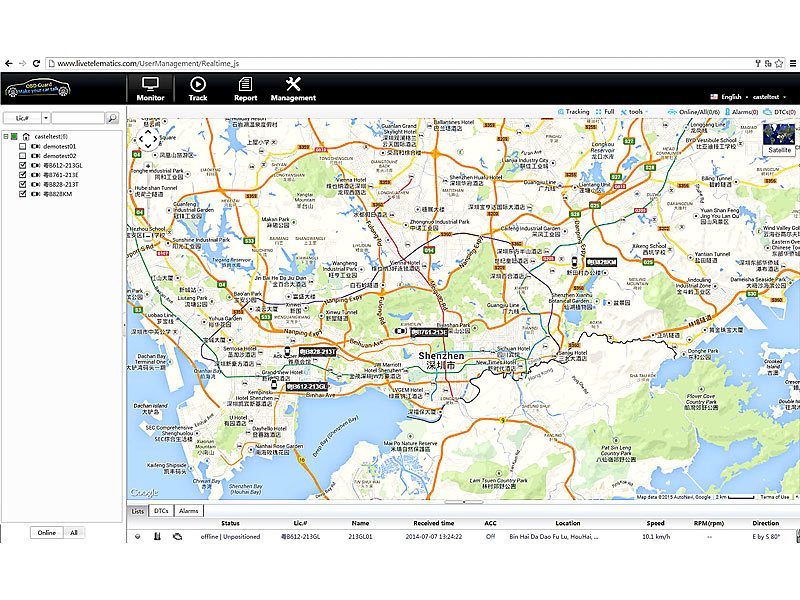800x600 pixels.
Task: Sort list by Received time column
Action: coord(434,523)
